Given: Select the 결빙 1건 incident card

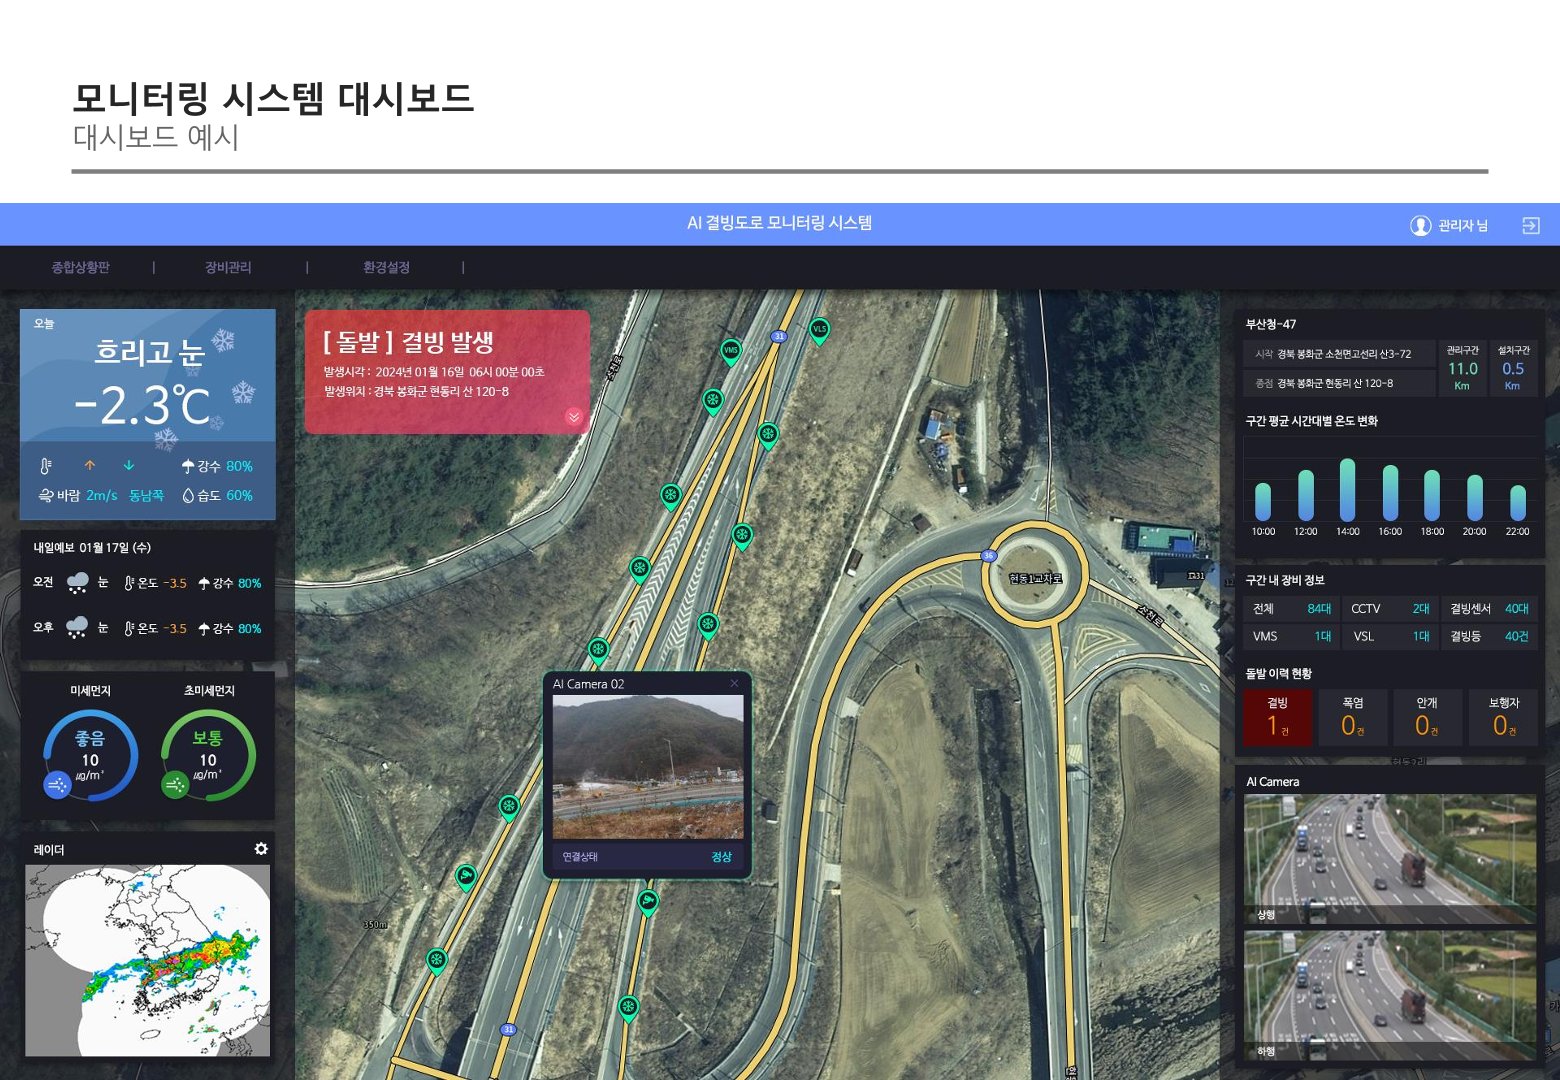Looking at the screenshot, I should [x=1277, y=717].
